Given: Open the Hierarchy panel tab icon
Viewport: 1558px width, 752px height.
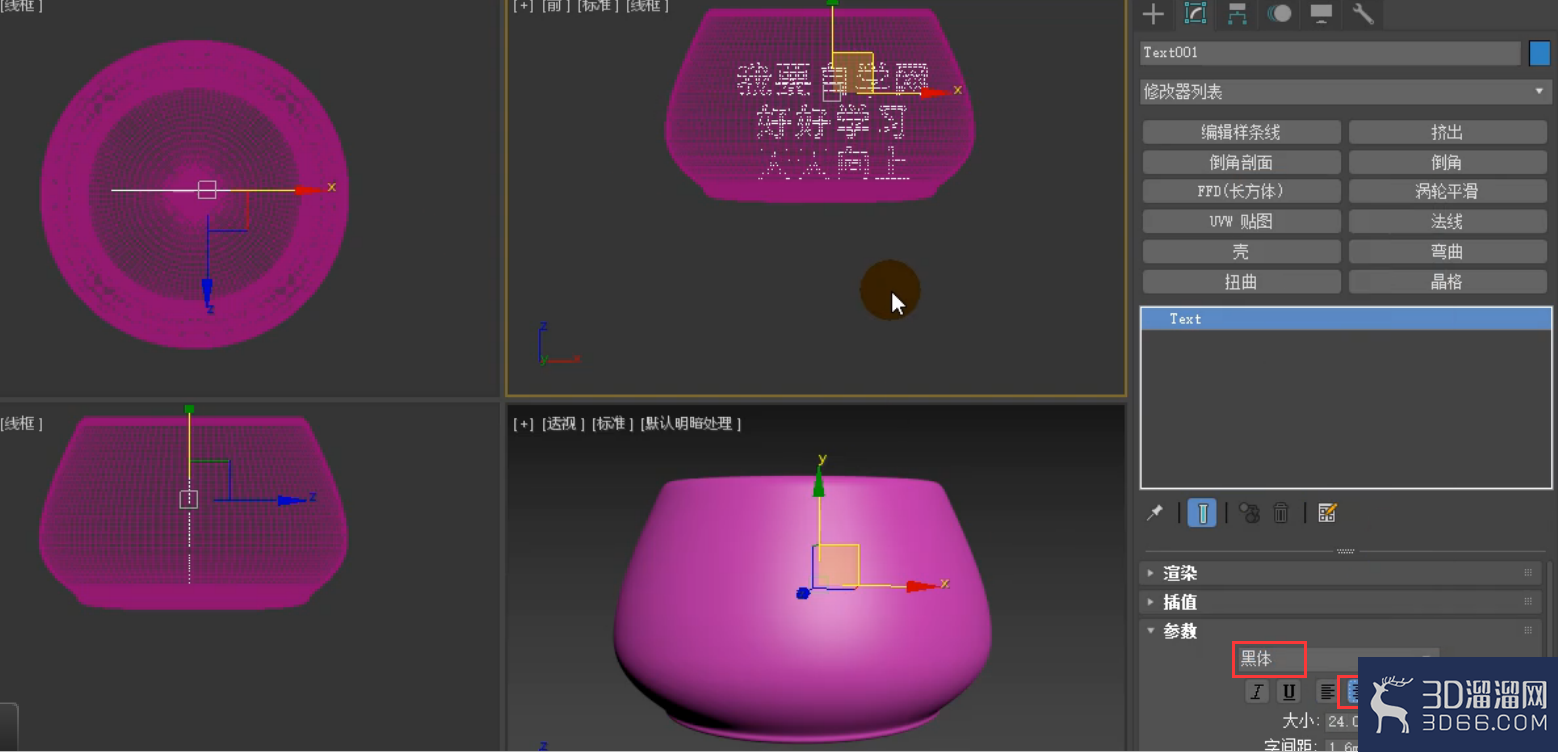Looking at the screenshot, I should (x=1237, y=14).
